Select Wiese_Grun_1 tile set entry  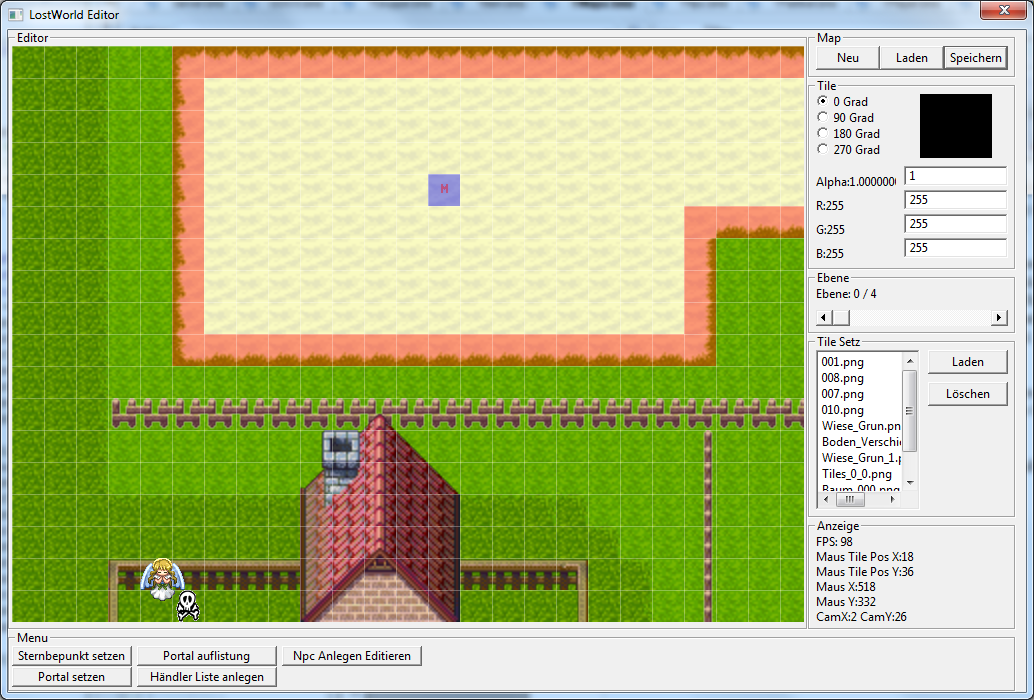click(861, 457)
